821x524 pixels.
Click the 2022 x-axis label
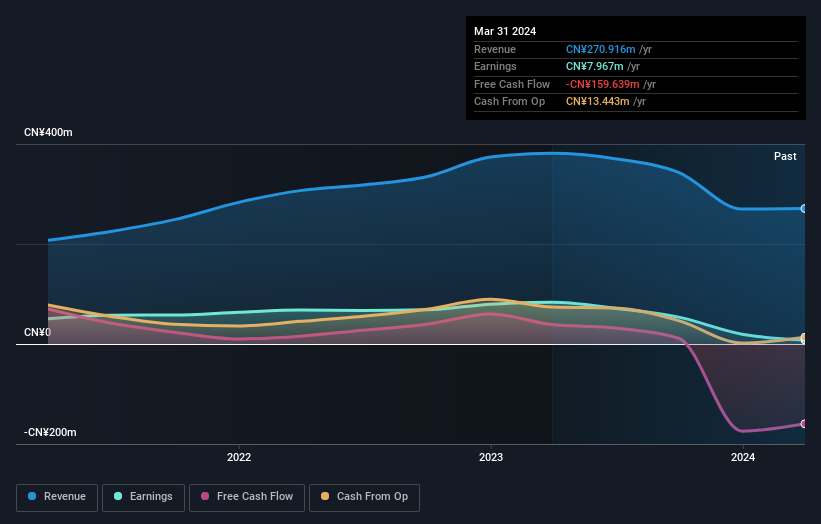[x=239, y=458]
